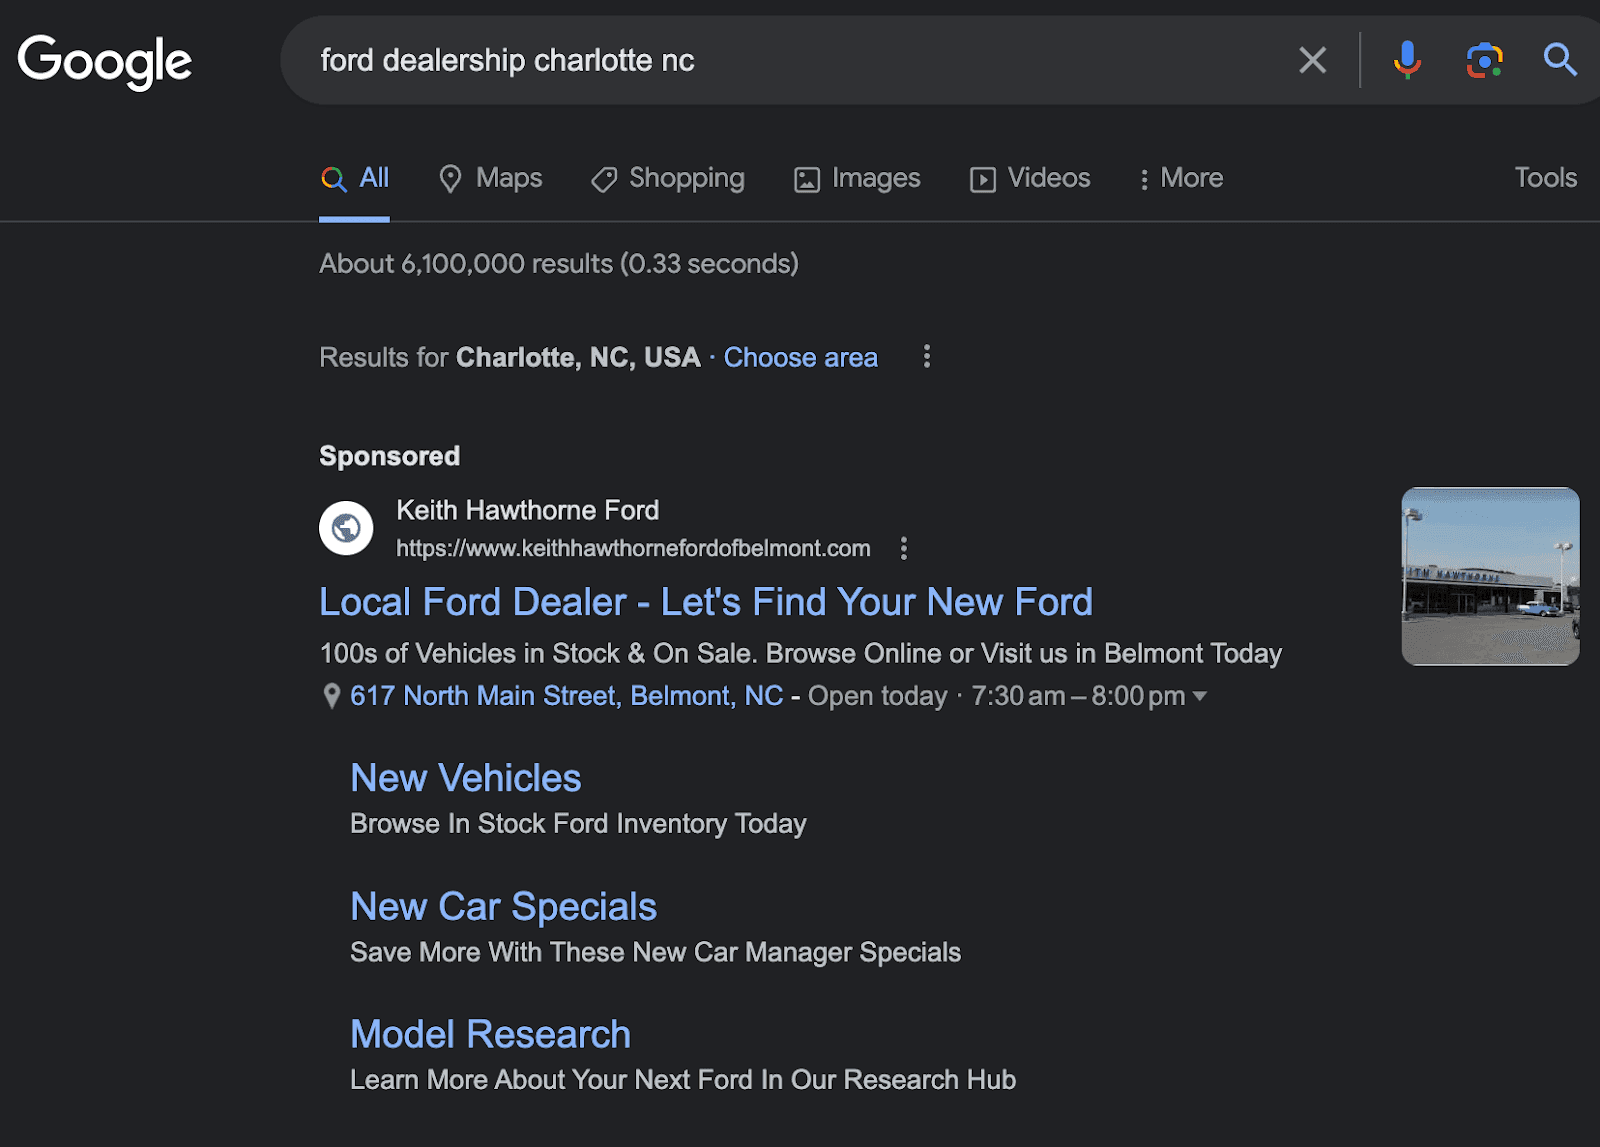Viewport: 1600px width, 1147px height.
Task: Visit the New Car Specials page
Action: tap(503, 906)
